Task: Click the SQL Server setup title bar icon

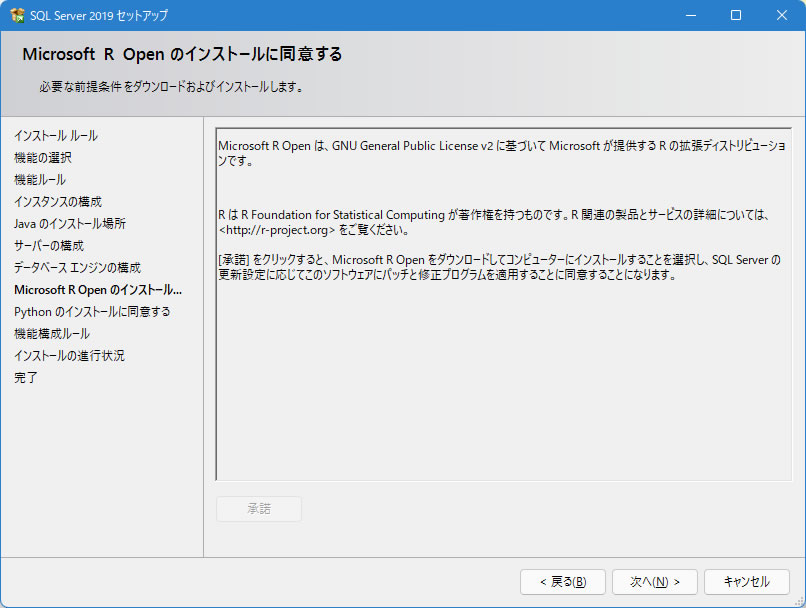Action: click(x=17, y=15)
